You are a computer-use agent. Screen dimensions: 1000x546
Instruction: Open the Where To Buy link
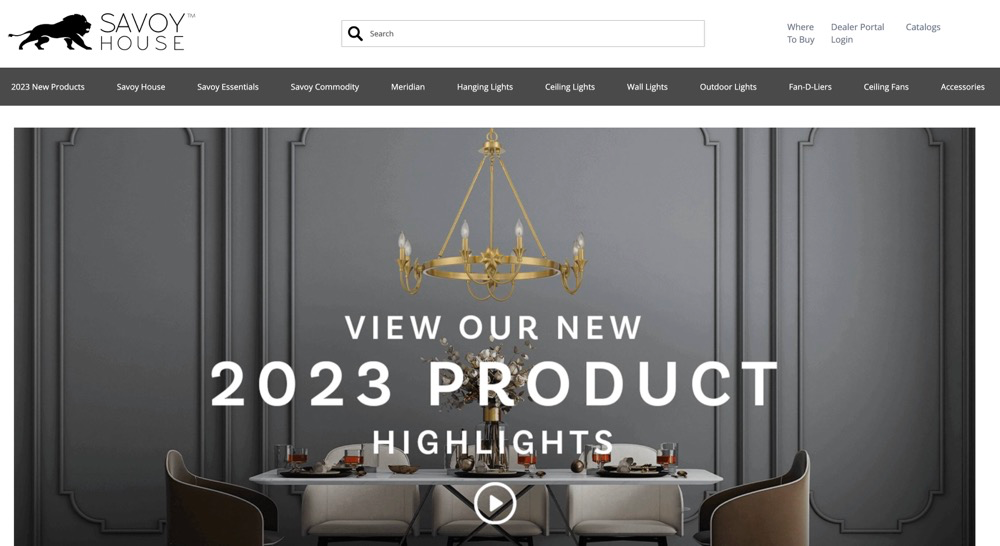tap(800, 33)
